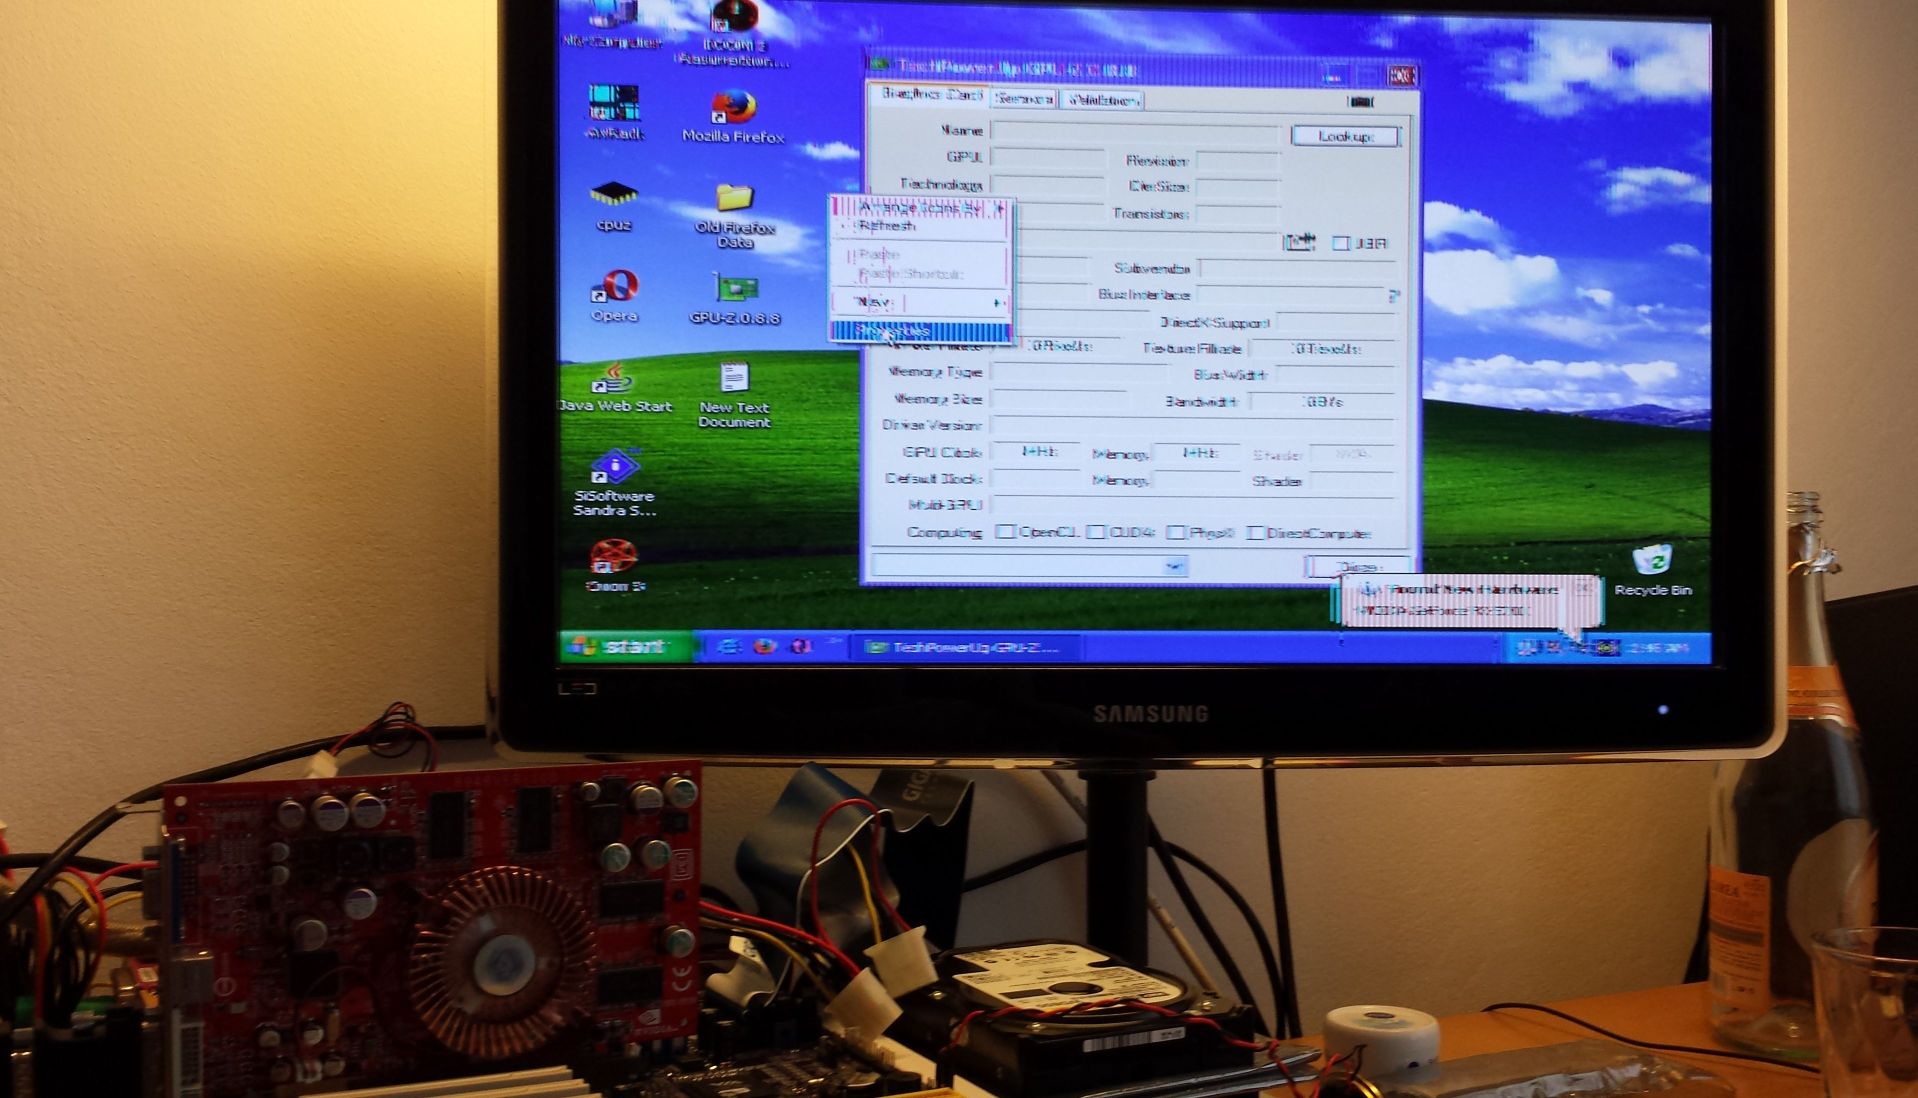The width and height of the screenshot is (1918, 1098).
Task: Launch Mozilla Firefox from the desktop
Action: (733, 116)
